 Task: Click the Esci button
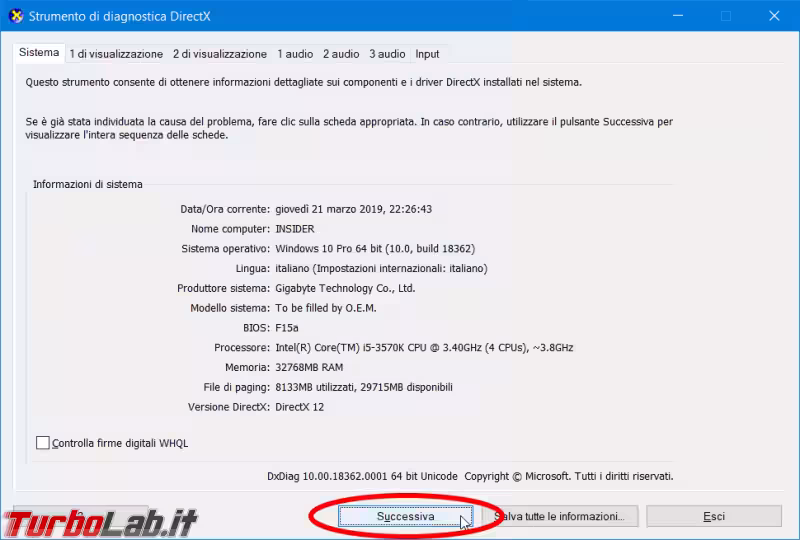[714, 517]
